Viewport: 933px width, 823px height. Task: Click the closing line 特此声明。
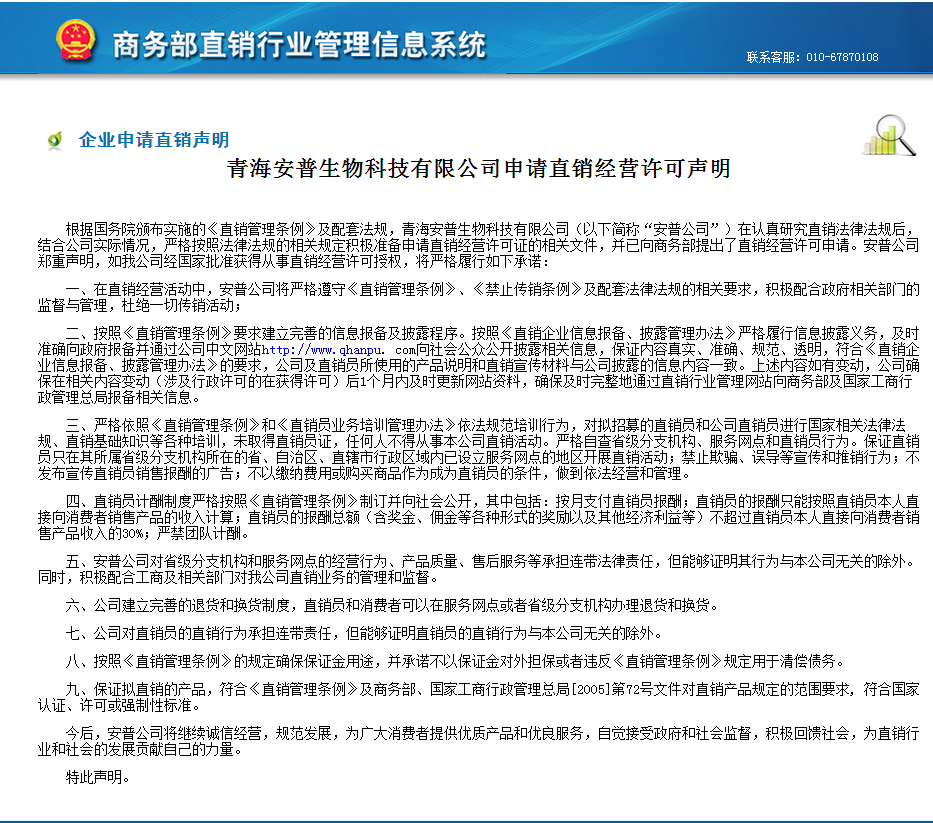98,777
